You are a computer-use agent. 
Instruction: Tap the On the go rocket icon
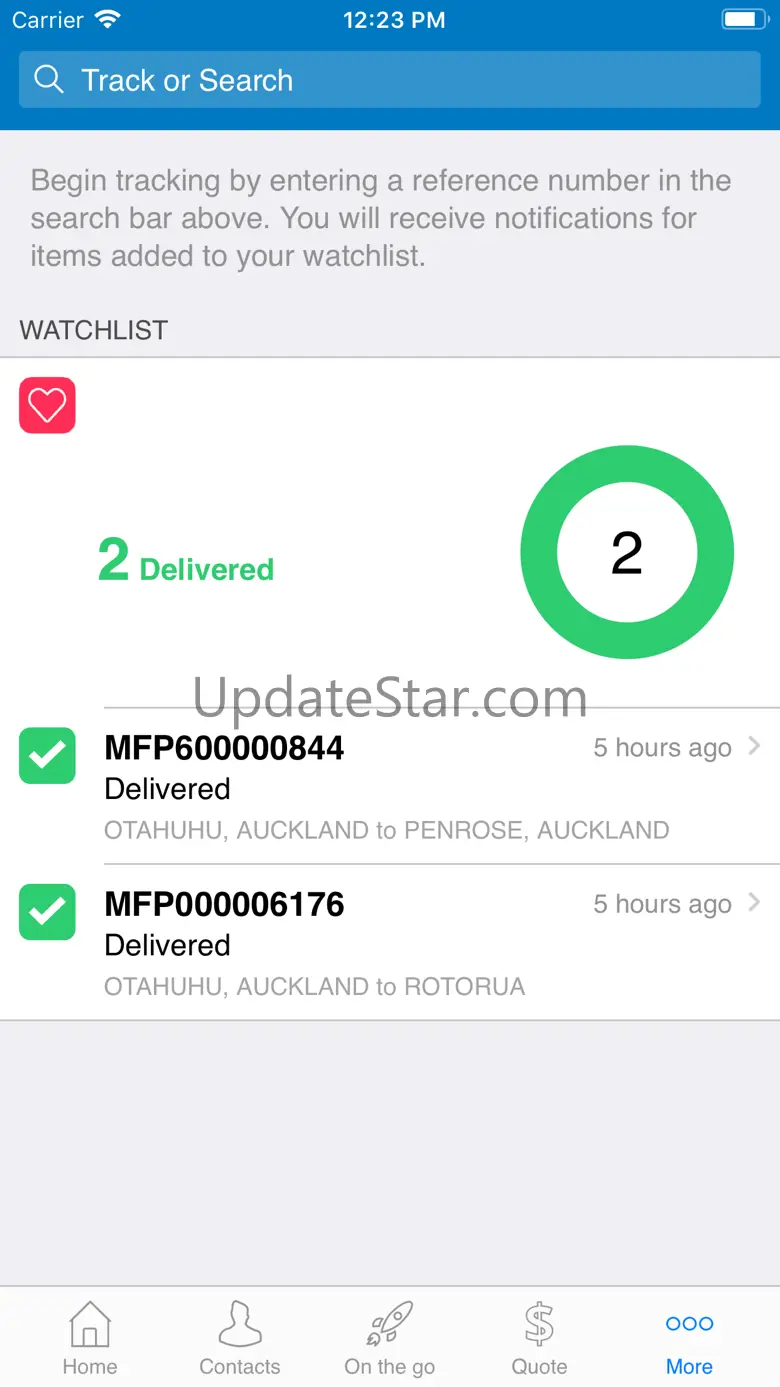[x=390, y=1324]
